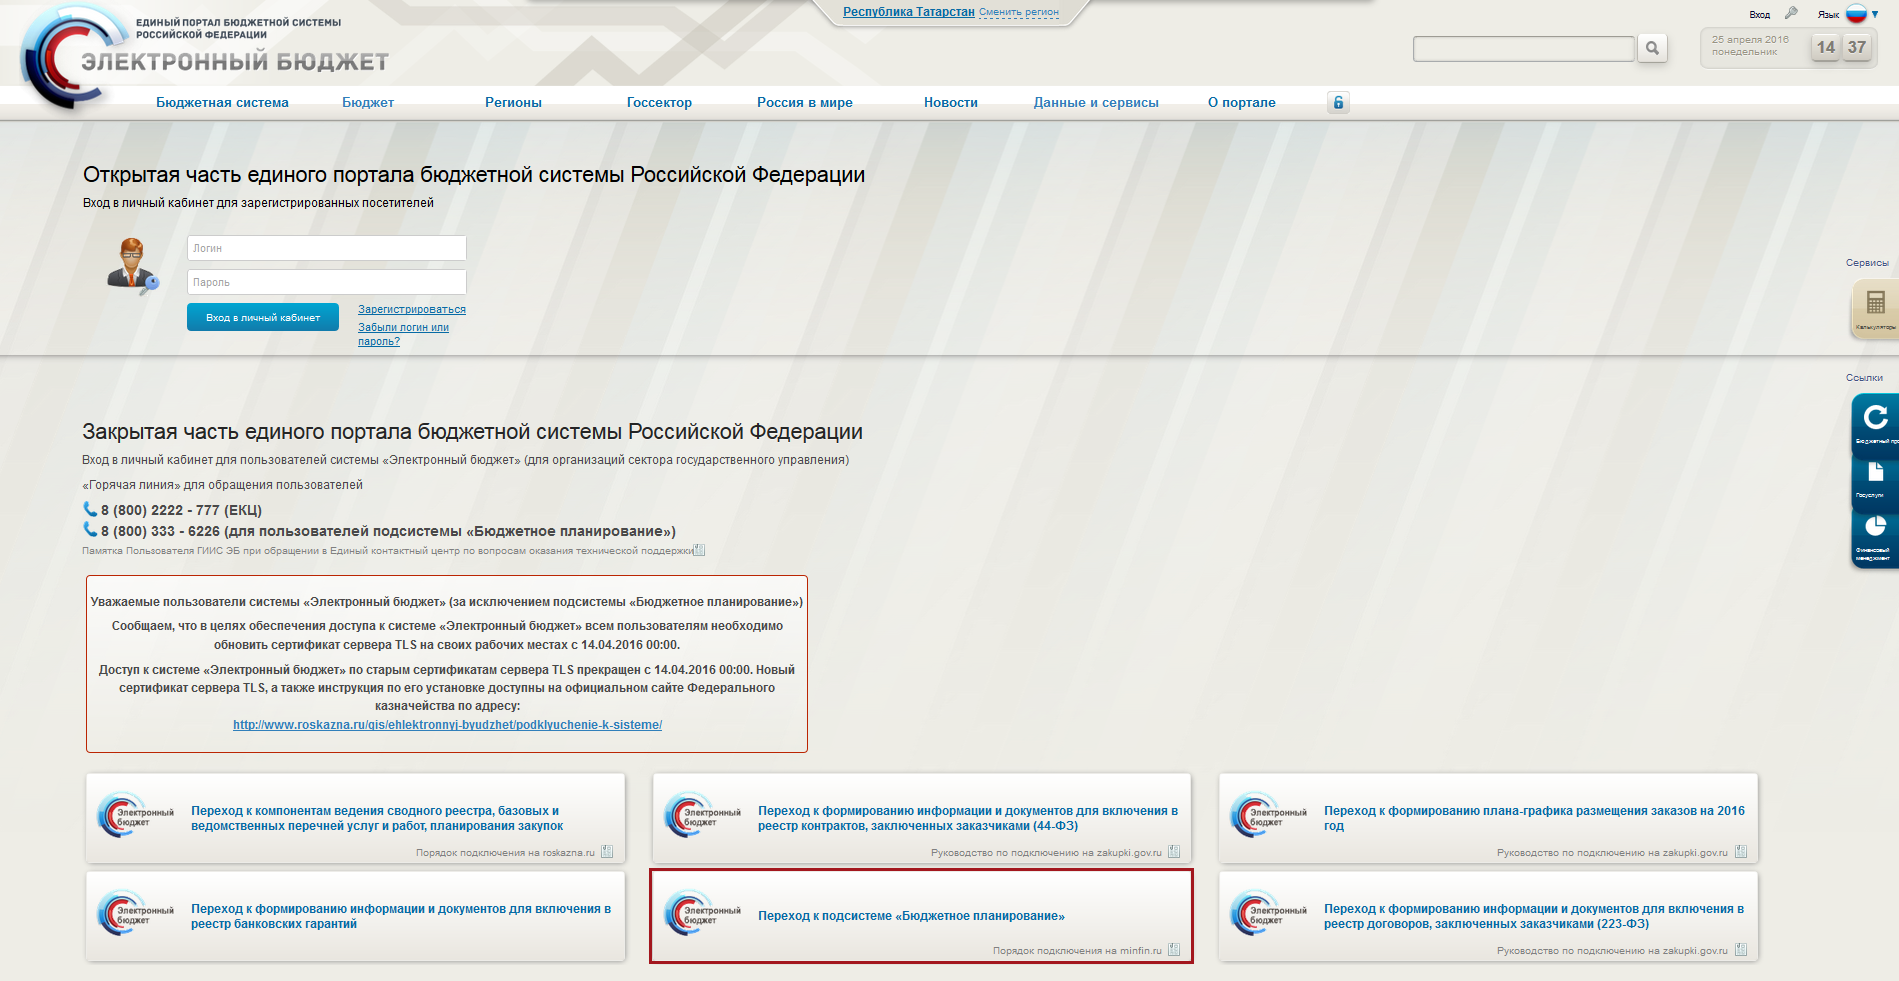Image resolution: width=1899 pixels, height=981 pixels.
Task: Open transition link for плана-графика размещения заказов 2016
Action: click(x=1534, y=818)
